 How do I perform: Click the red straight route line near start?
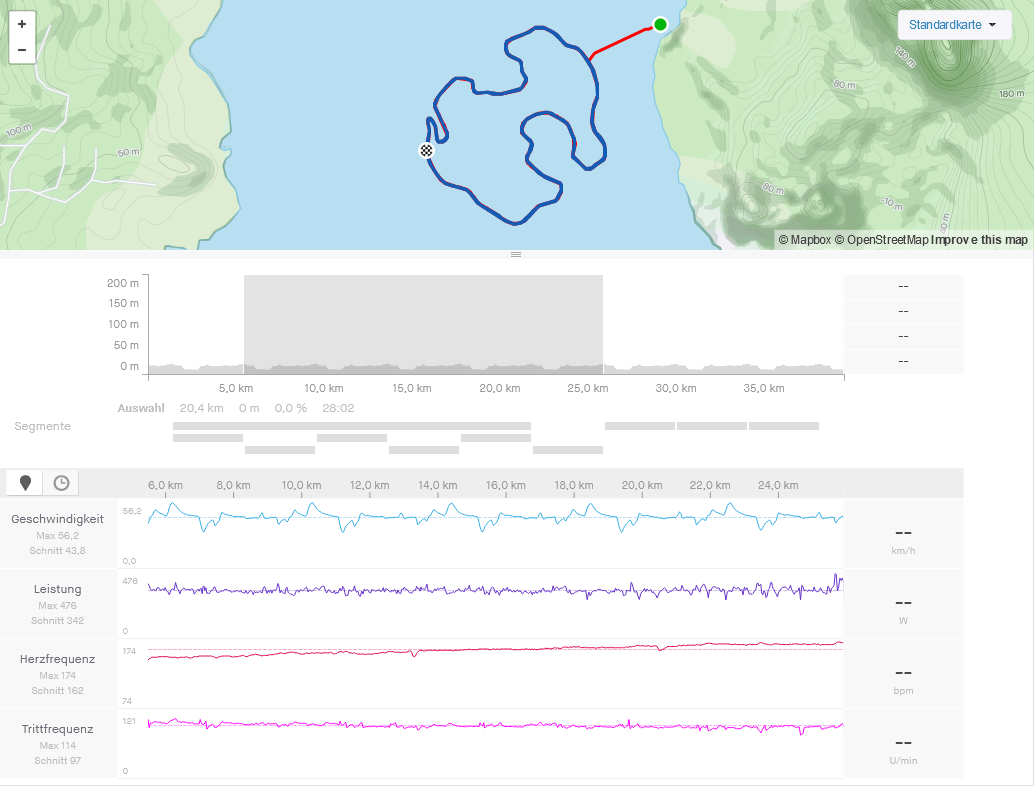click(x=623, y=42)
